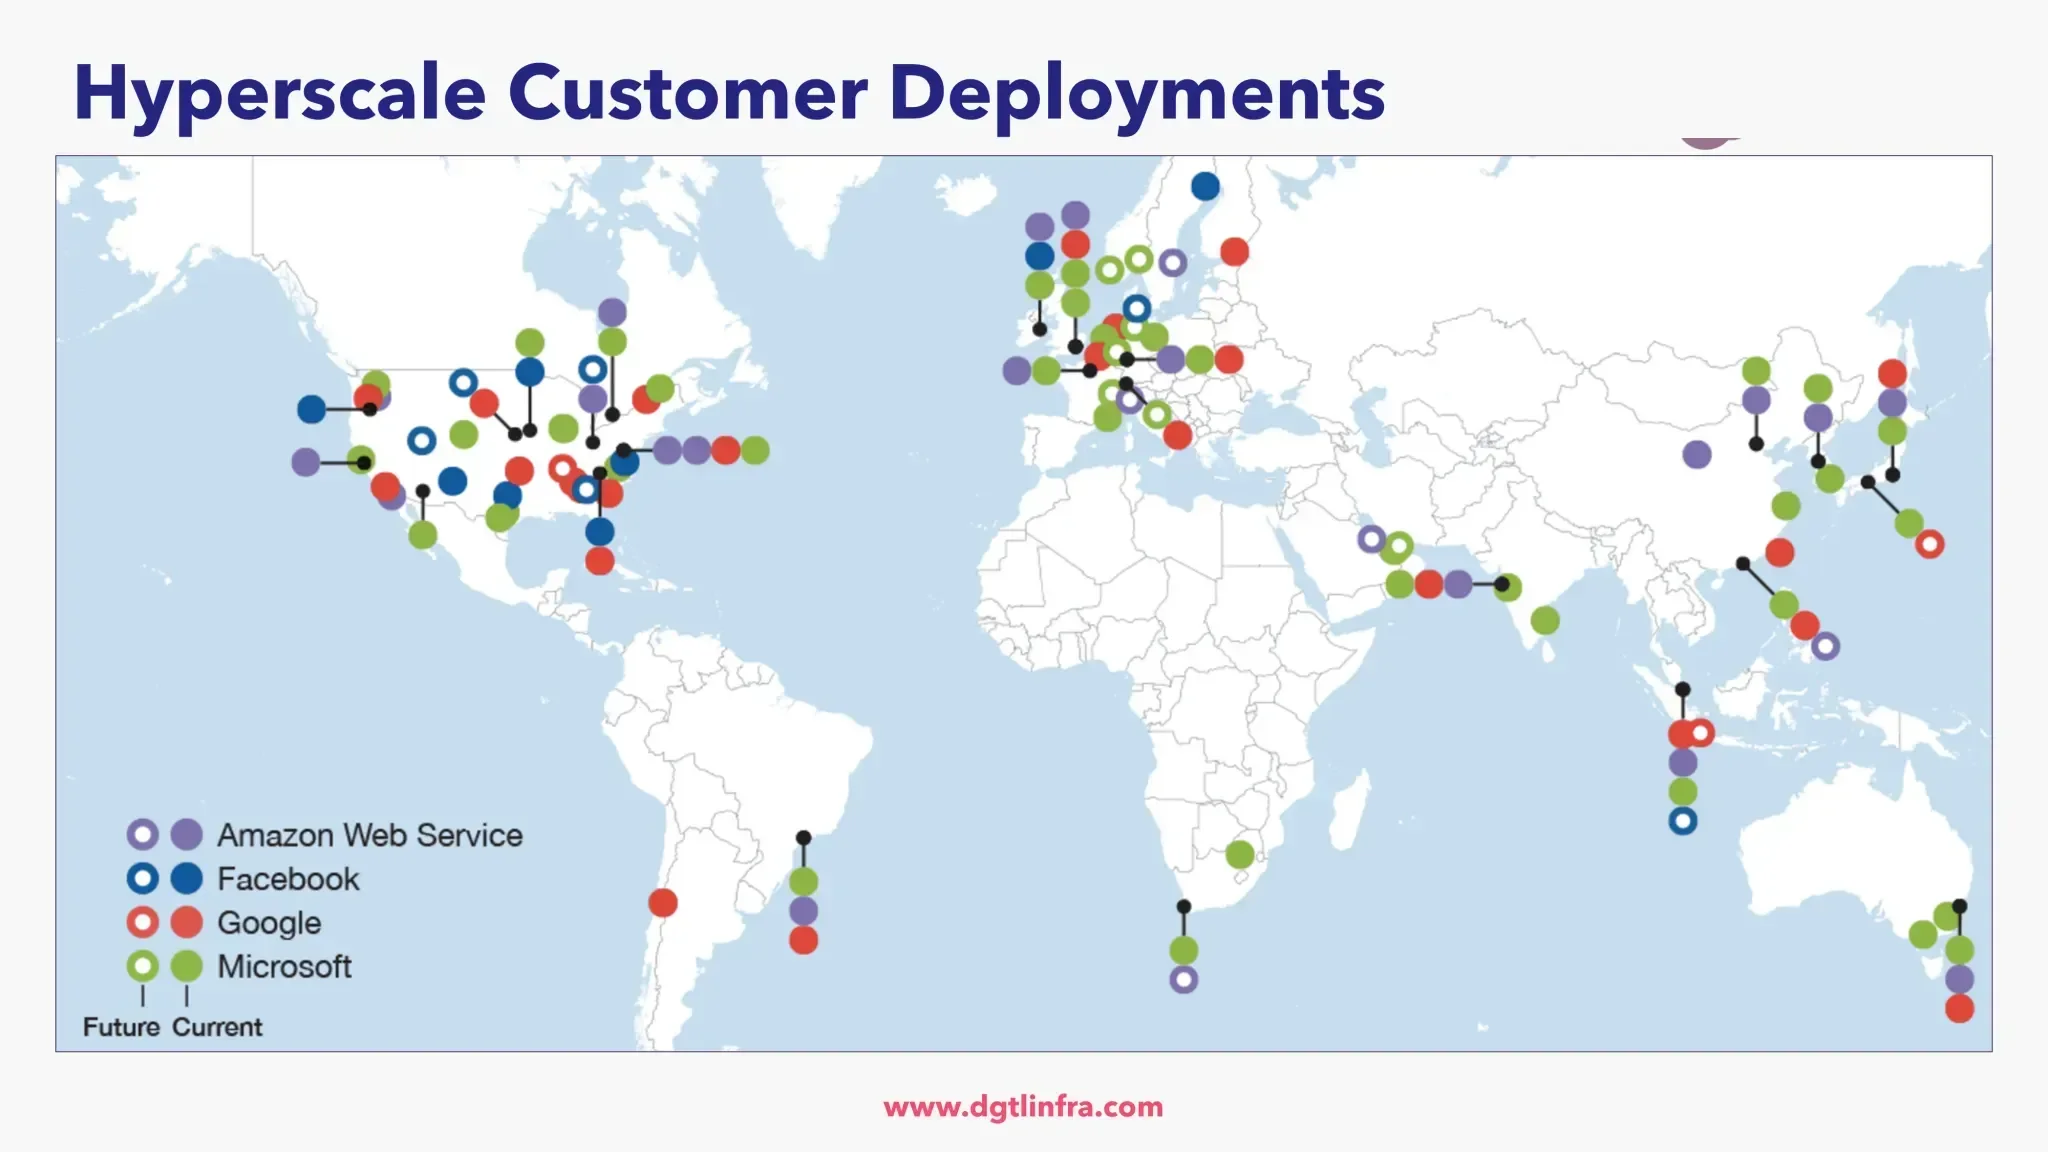This screenshot has width=2048, height=1152.
Task: Click the solid blue Facebook legend marker
Action: [x=185, y=880]
